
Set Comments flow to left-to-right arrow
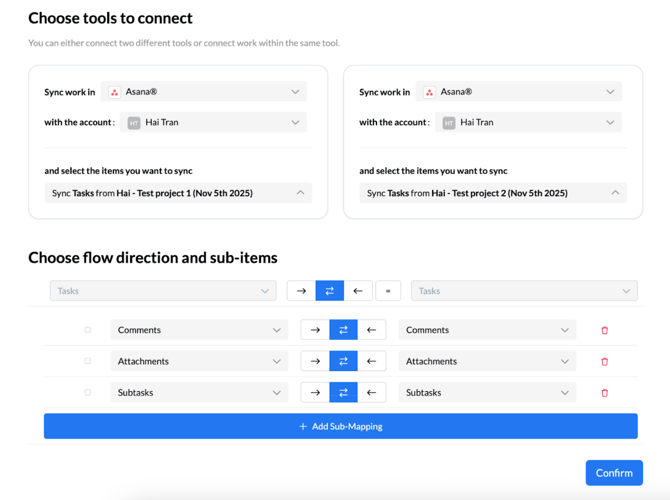point(315,330)
